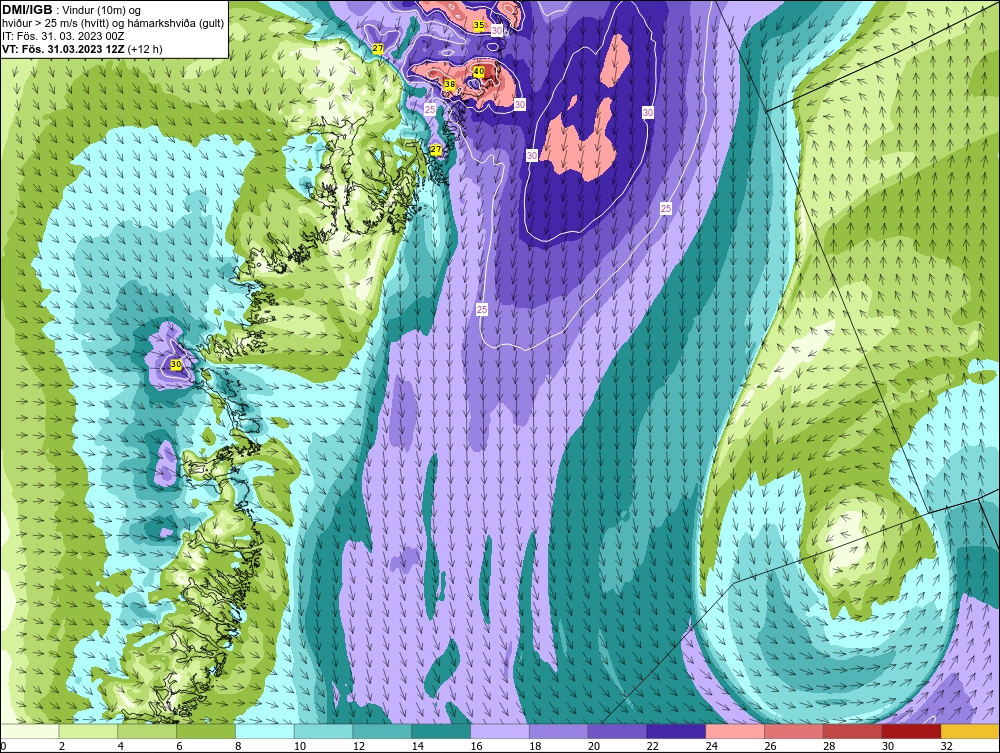Image resolution: width=1000 pixels, height=753 pixels.
Task: Click legend swatch between 0 and 2
Action: click(x=29, y=732)
